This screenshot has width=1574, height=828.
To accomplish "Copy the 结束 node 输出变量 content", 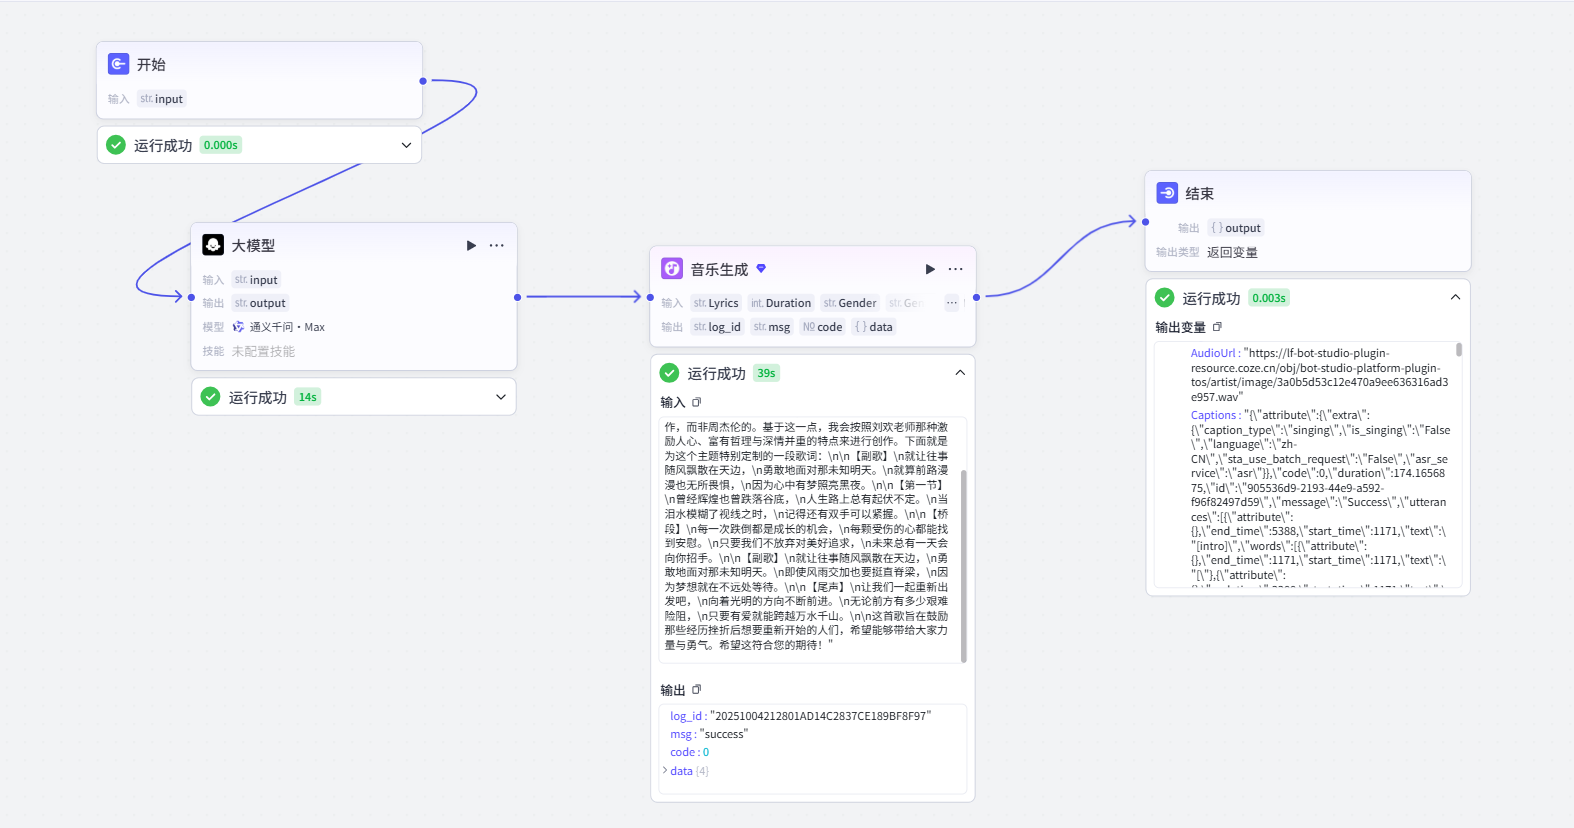I will [1217, 327].
